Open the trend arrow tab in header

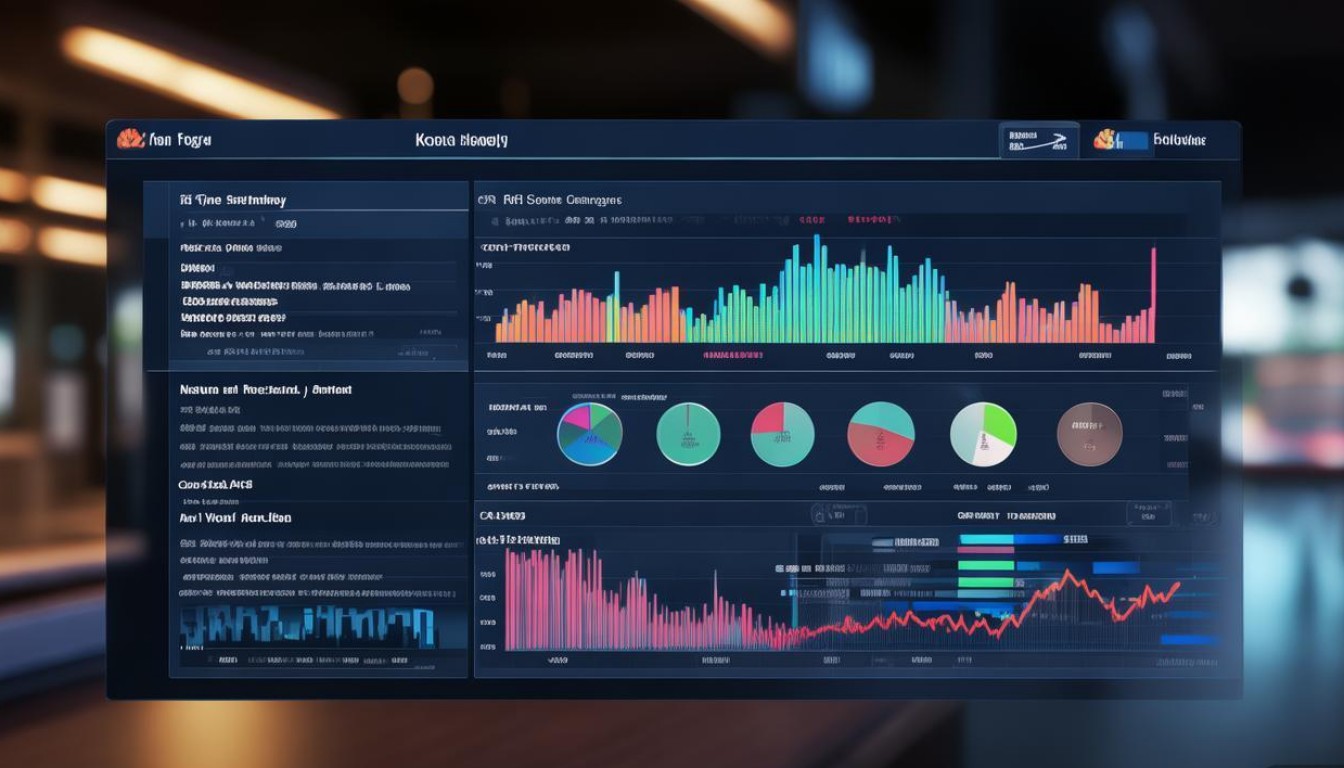pyautogui.click(x=1038, y=141)
